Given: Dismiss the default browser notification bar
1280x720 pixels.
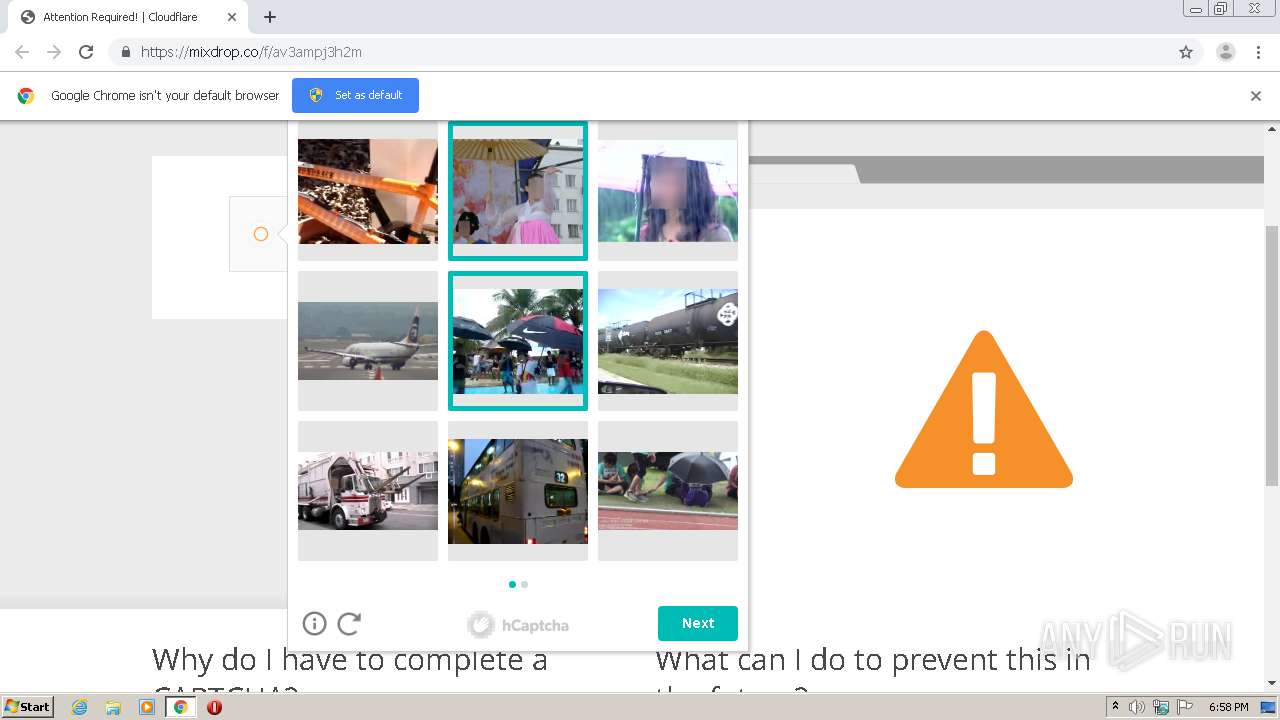Looking at the screenshot, I should click(1256, 96).
